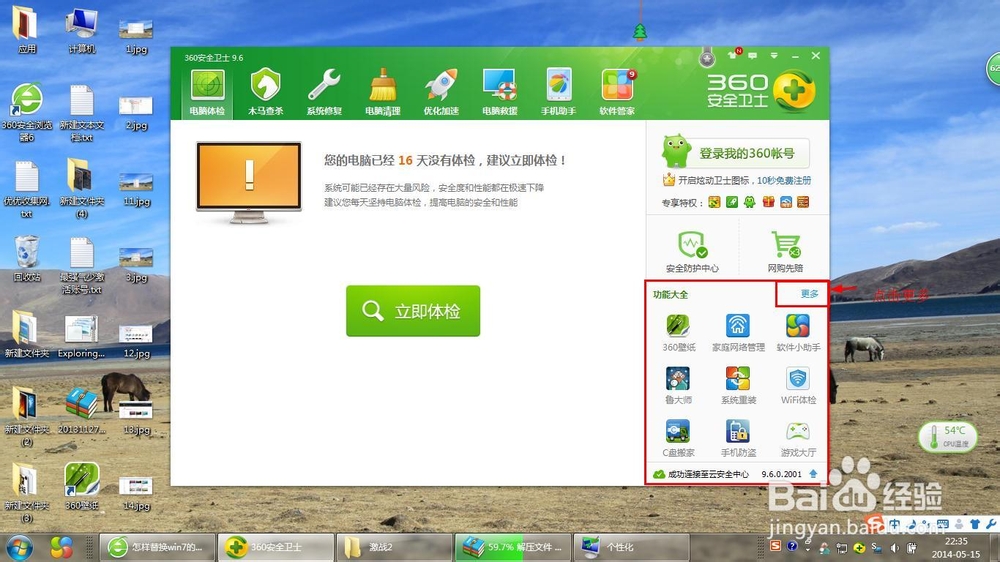Image resolution: width=1000 pixels, height=562 pixels.
Task: Go to the 优化加速 rocket tab
Action: pos(441,92)
